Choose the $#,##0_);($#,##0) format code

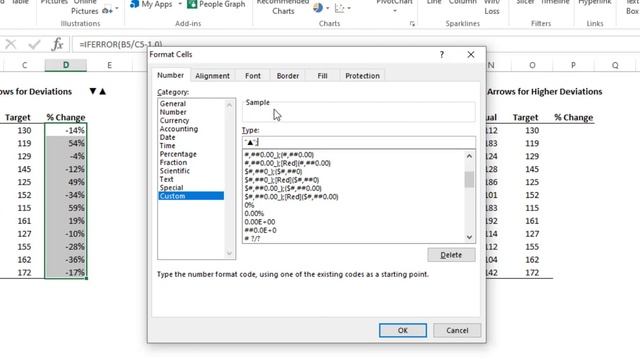tap(273, 171)
